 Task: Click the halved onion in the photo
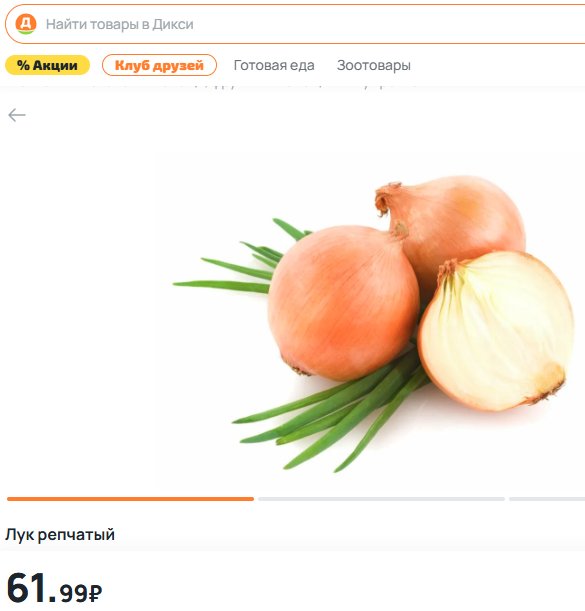(x=496, y=331)
